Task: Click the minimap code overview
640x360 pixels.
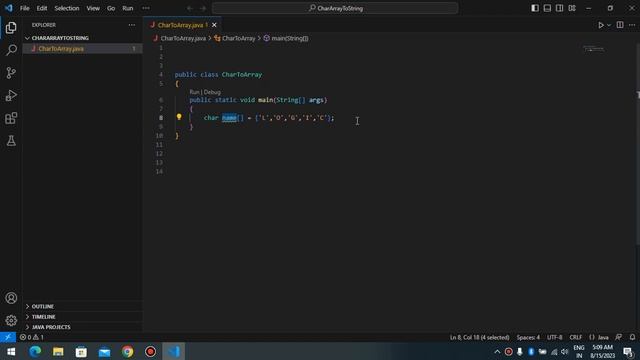Action: point(593,49)
